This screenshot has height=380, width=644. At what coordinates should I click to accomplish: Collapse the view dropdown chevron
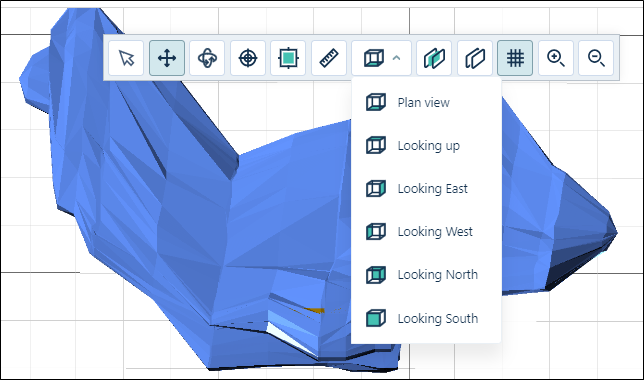(396, 58)
